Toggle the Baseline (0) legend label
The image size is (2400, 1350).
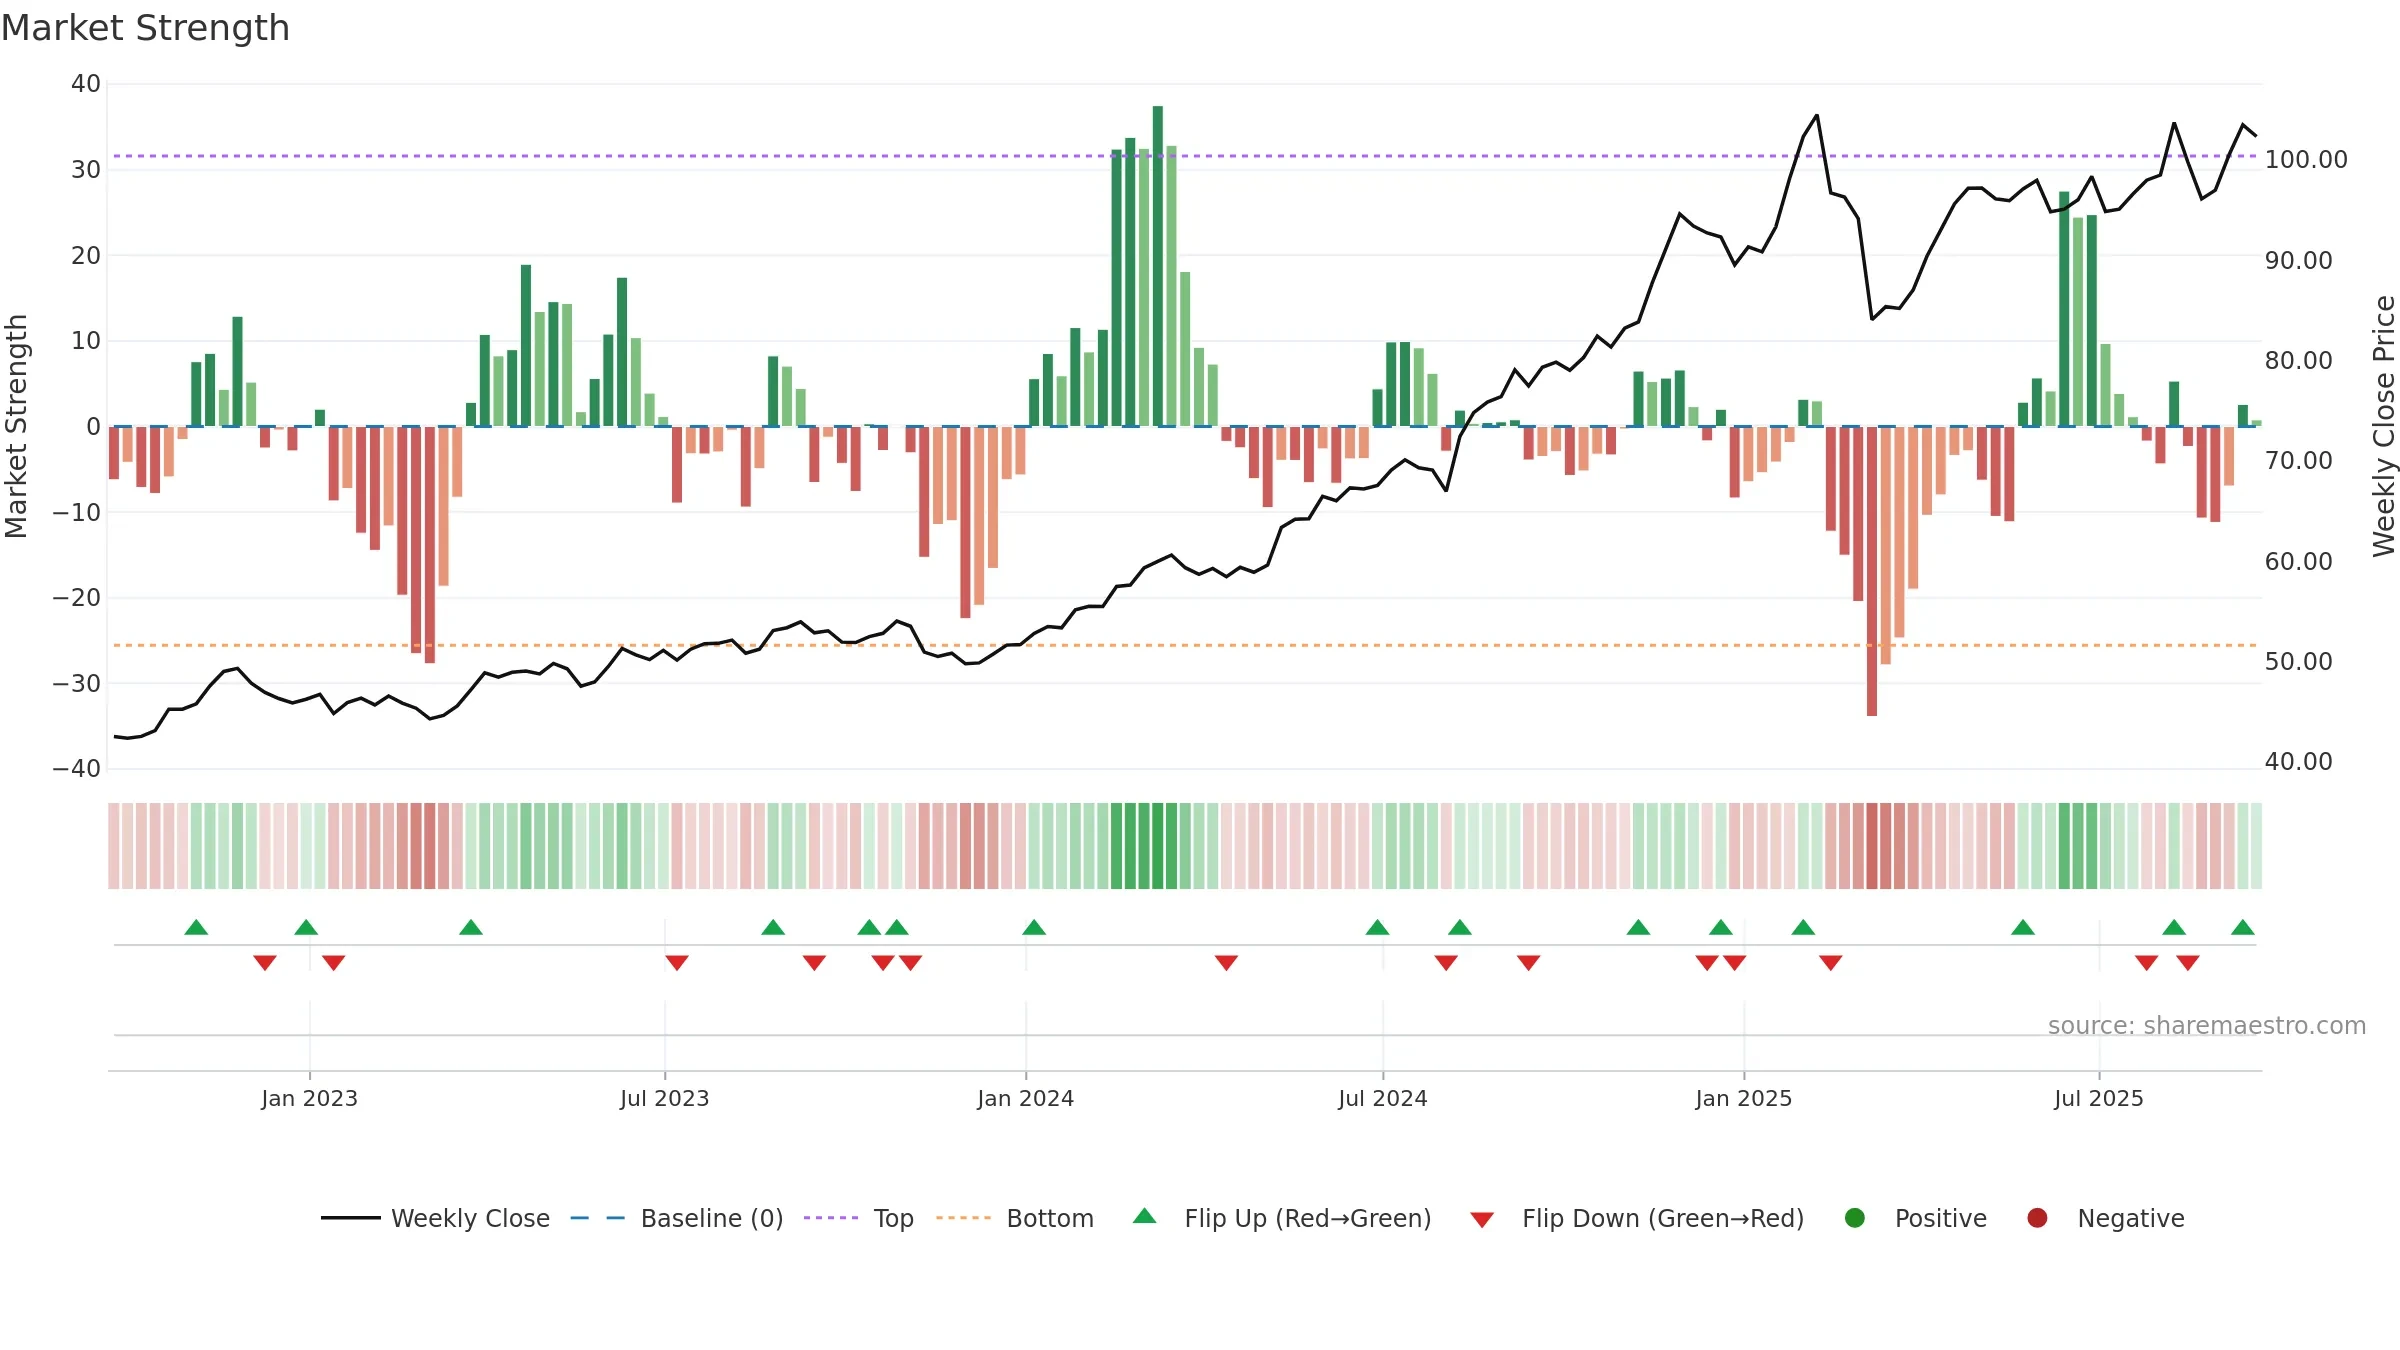click(712, 1218)
